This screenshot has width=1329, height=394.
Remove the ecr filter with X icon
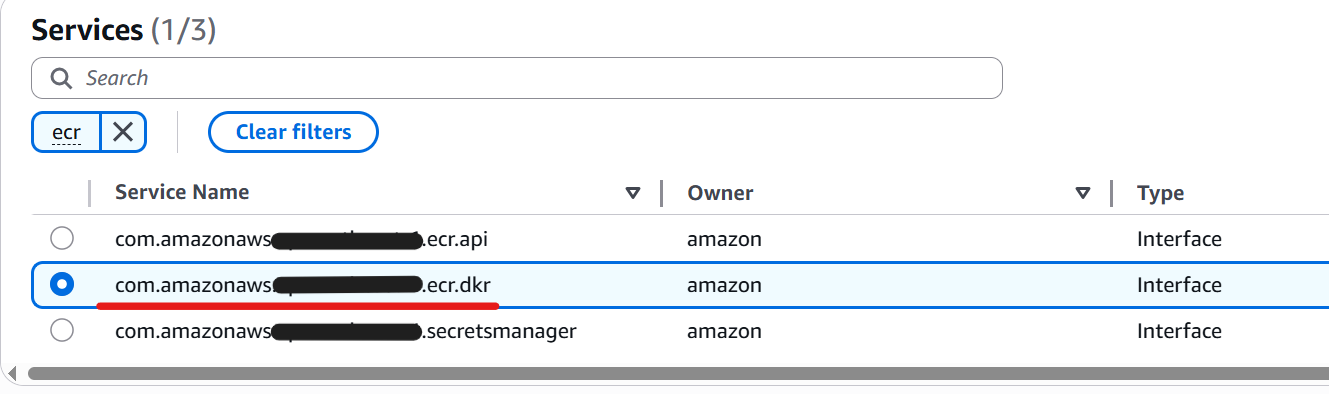click(123, 131)
